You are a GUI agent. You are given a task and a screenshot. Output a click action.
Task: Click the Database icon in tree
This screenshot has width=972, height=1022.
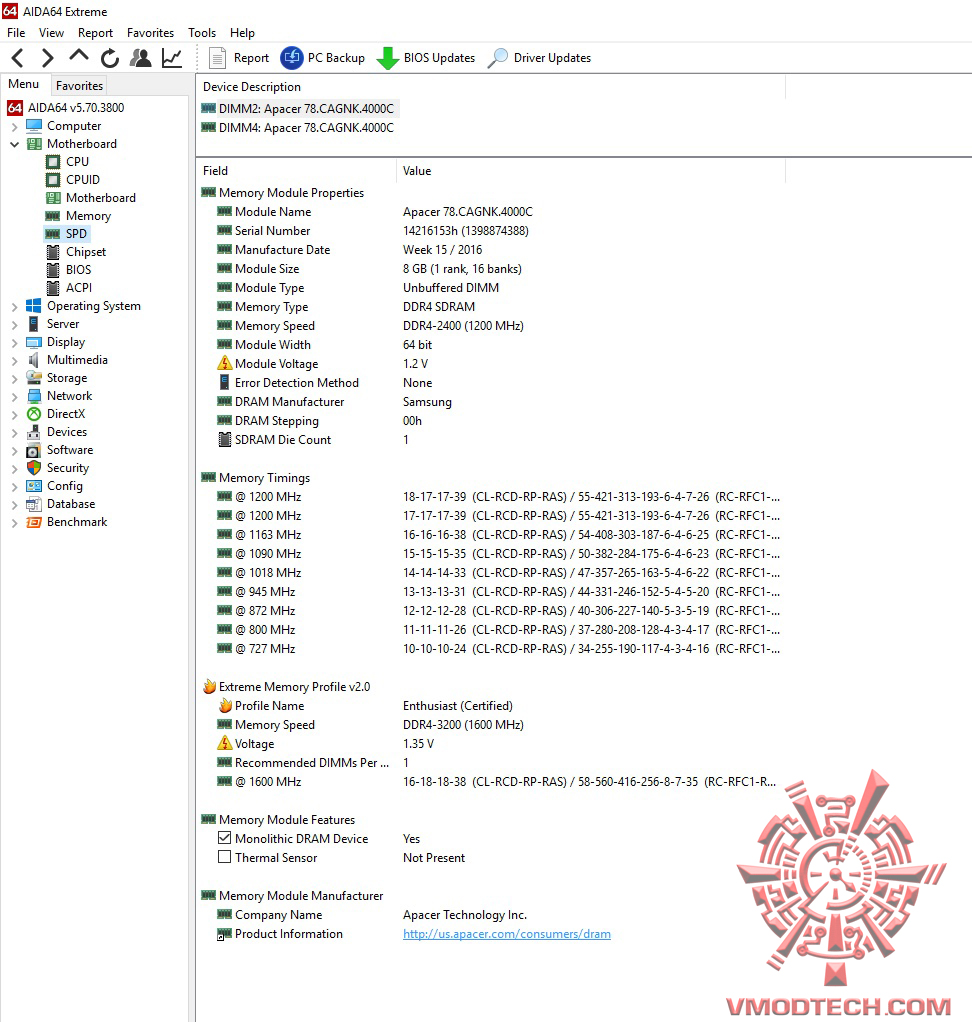click(34, 504)
